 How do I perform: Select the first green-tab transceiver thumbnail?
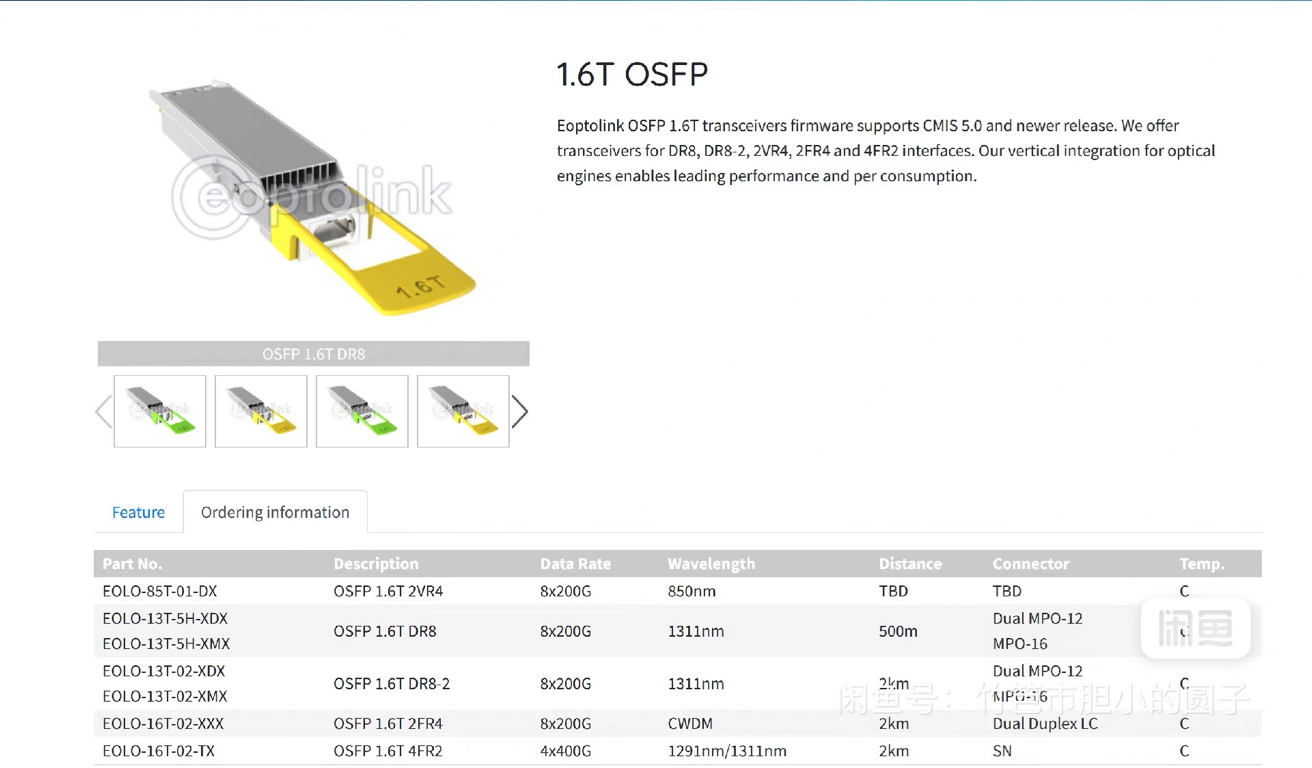tap(160, 411)
